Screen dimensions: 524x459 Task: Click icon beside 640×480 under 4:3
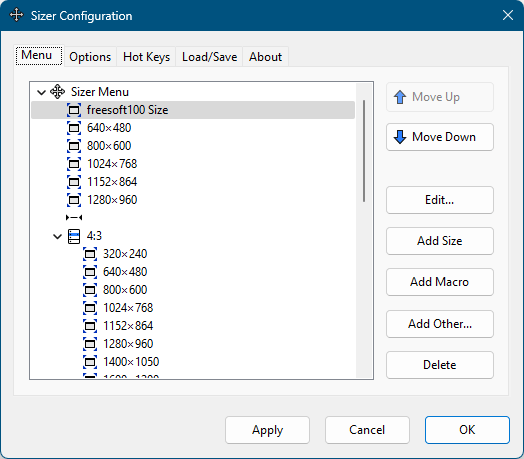tap(90, 272)
